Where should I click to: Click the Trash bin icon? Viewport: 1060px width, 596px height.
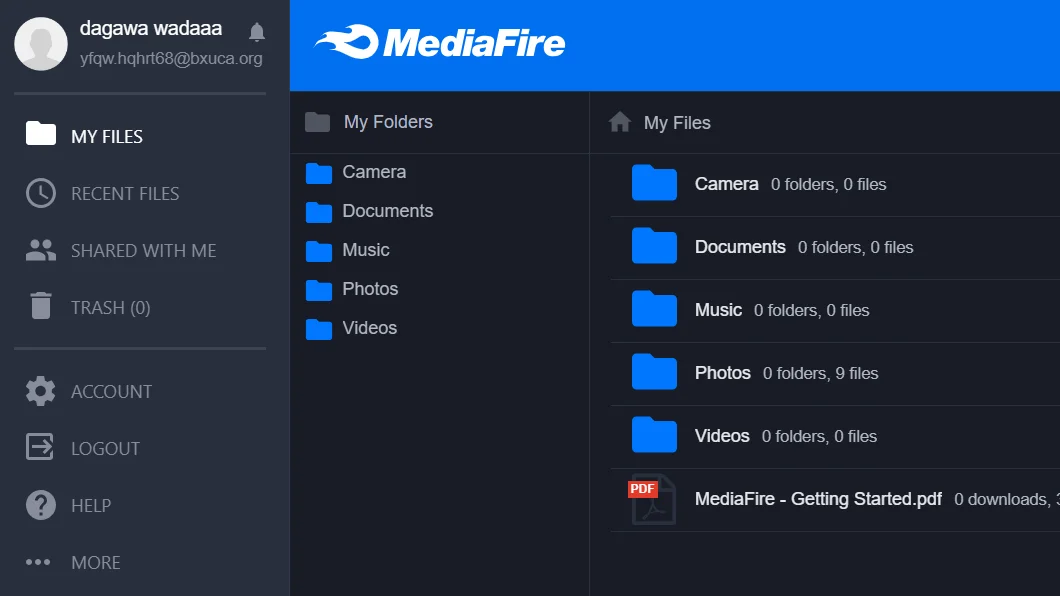pyautogui.click(x=41, y=305)
